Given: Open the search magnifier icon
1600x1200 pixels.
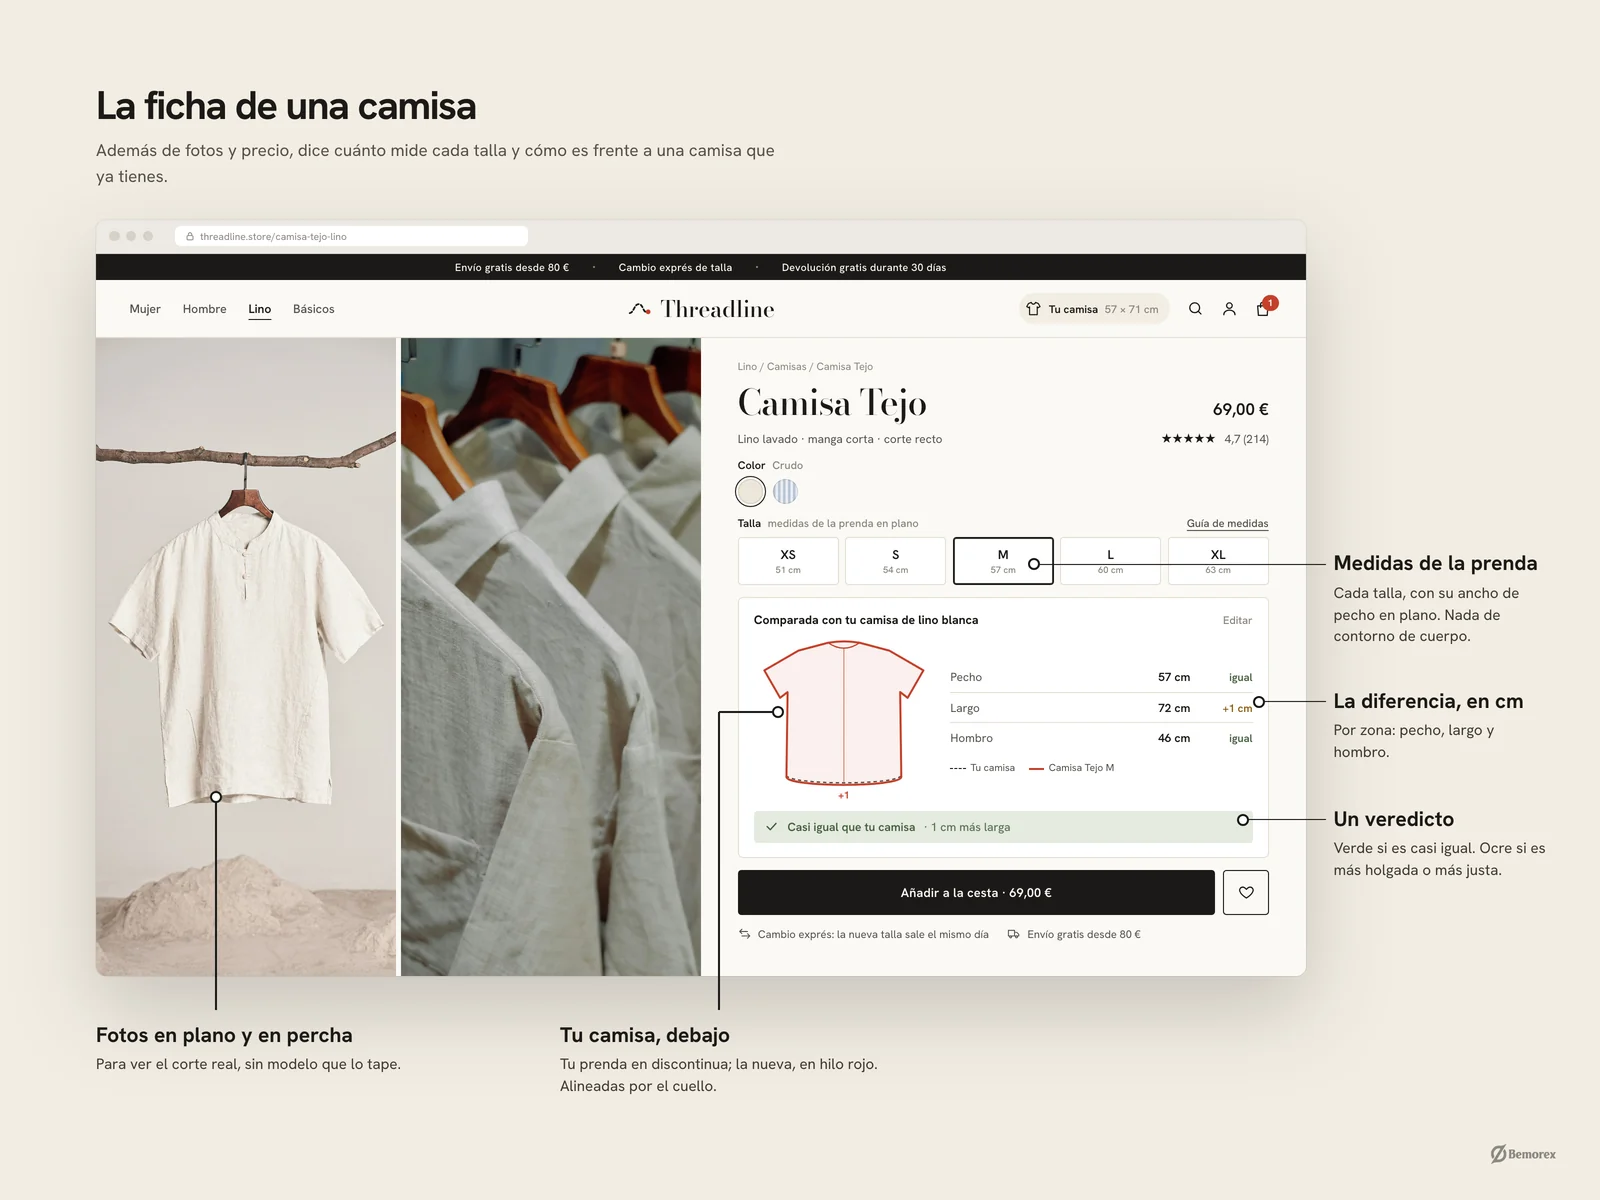Looking at the screenshot, I should (1195, 309).
